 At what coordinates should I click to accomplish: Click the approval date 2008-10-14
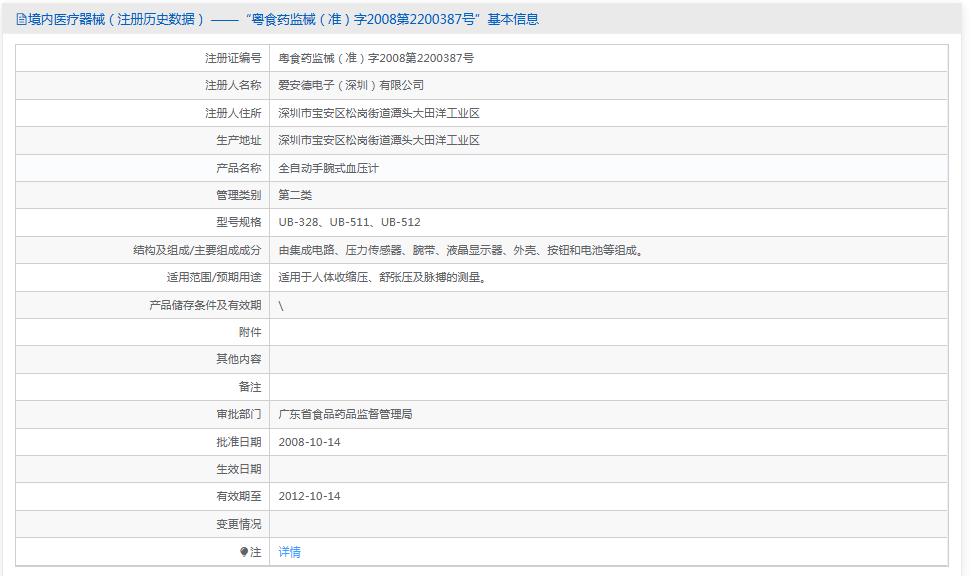[x=308, y=441]
